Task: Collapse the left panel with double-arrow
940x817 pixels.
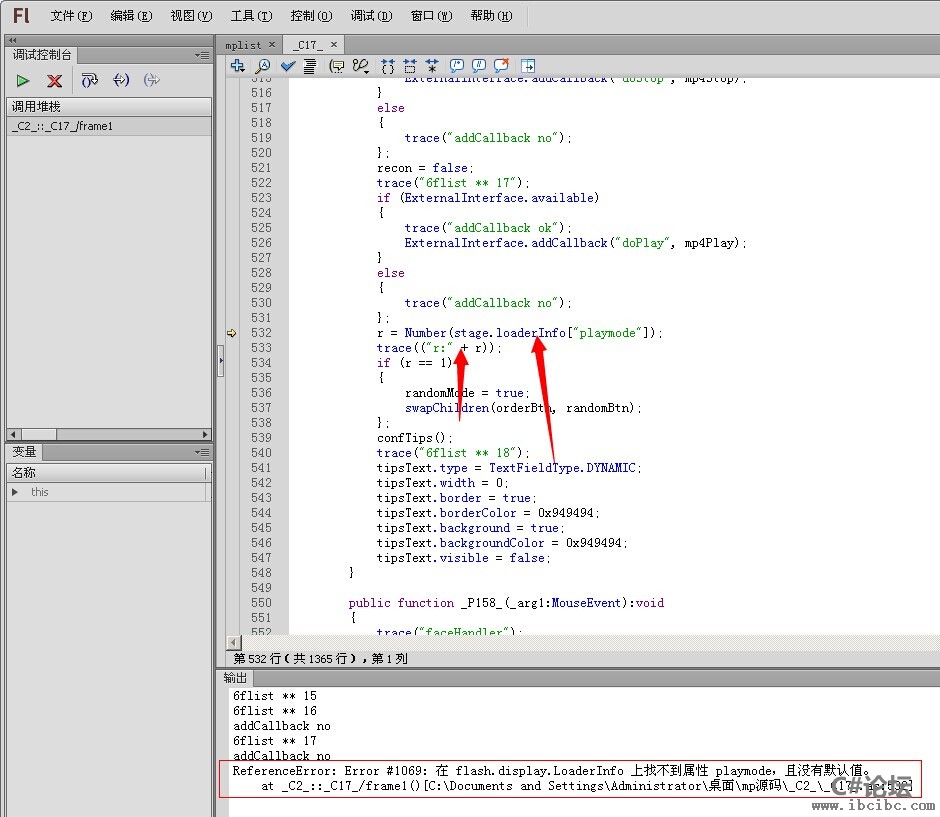Action: 12,40
